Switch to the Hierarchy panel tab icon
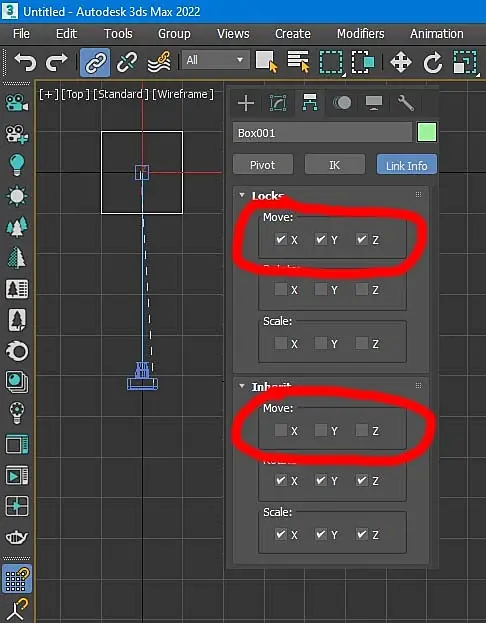This screenshot has height=623, width=486. coord(310,103)
